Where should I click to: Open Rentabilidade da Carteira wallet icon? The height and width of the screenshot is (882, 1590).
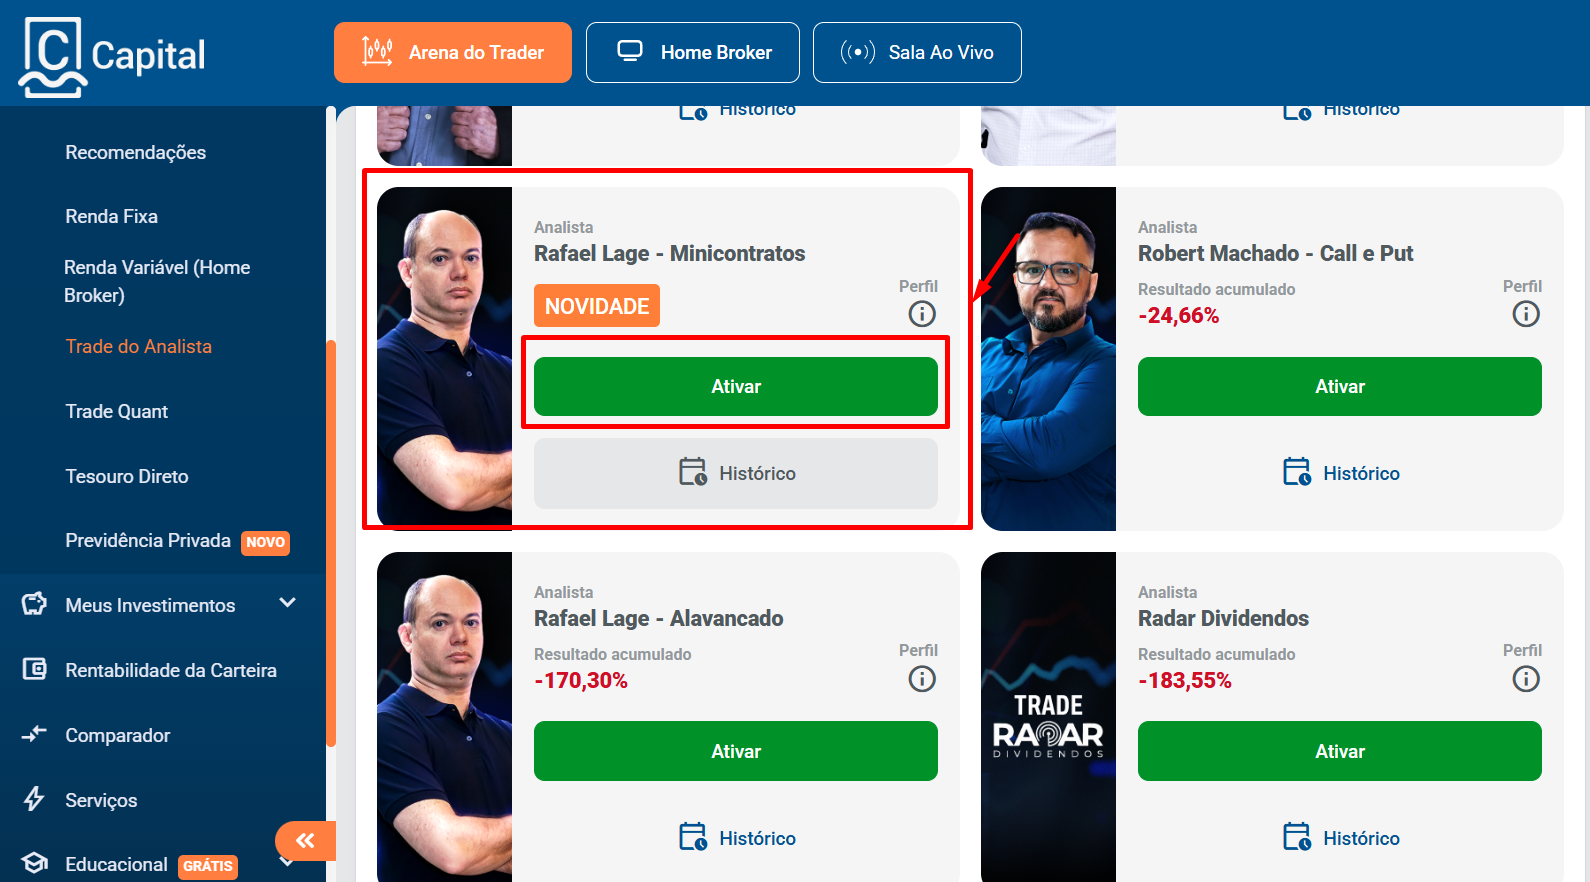(x=35, y=669)
